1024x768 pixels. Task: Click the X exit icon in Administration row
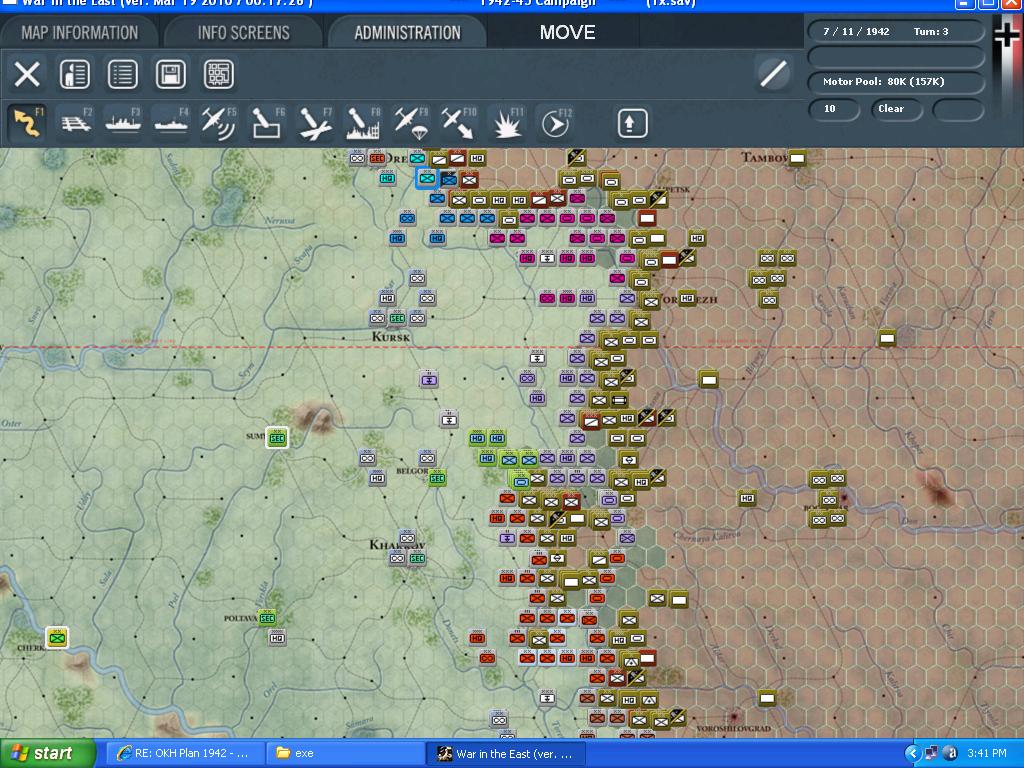pos(27,74)
